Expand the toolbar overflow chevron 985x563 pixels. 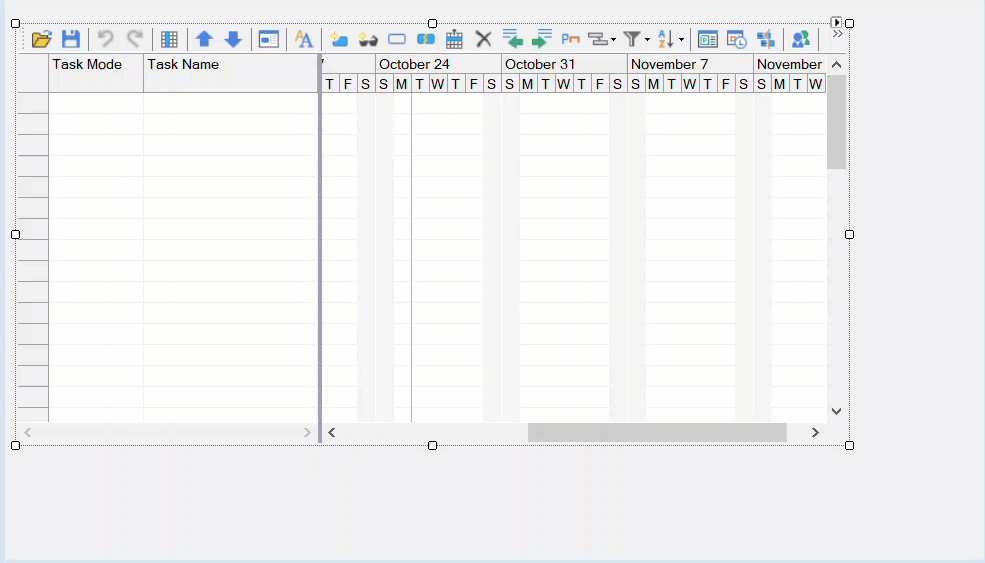point(837,34)
